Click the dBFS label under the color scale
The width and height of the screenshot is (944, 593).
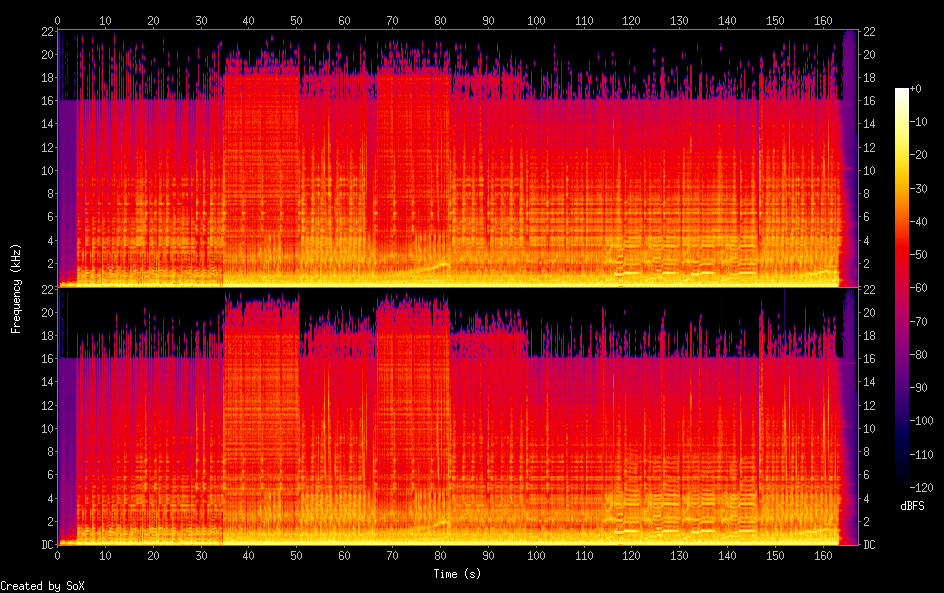(x=912, y=507)
